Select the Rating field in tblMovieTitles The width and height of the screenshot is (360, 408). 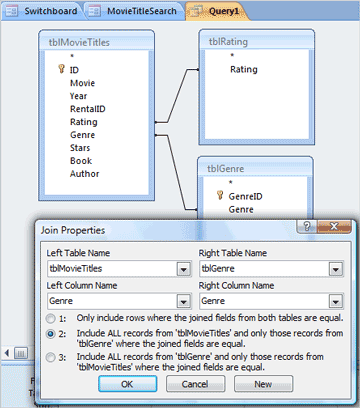[x=84, y=122]
